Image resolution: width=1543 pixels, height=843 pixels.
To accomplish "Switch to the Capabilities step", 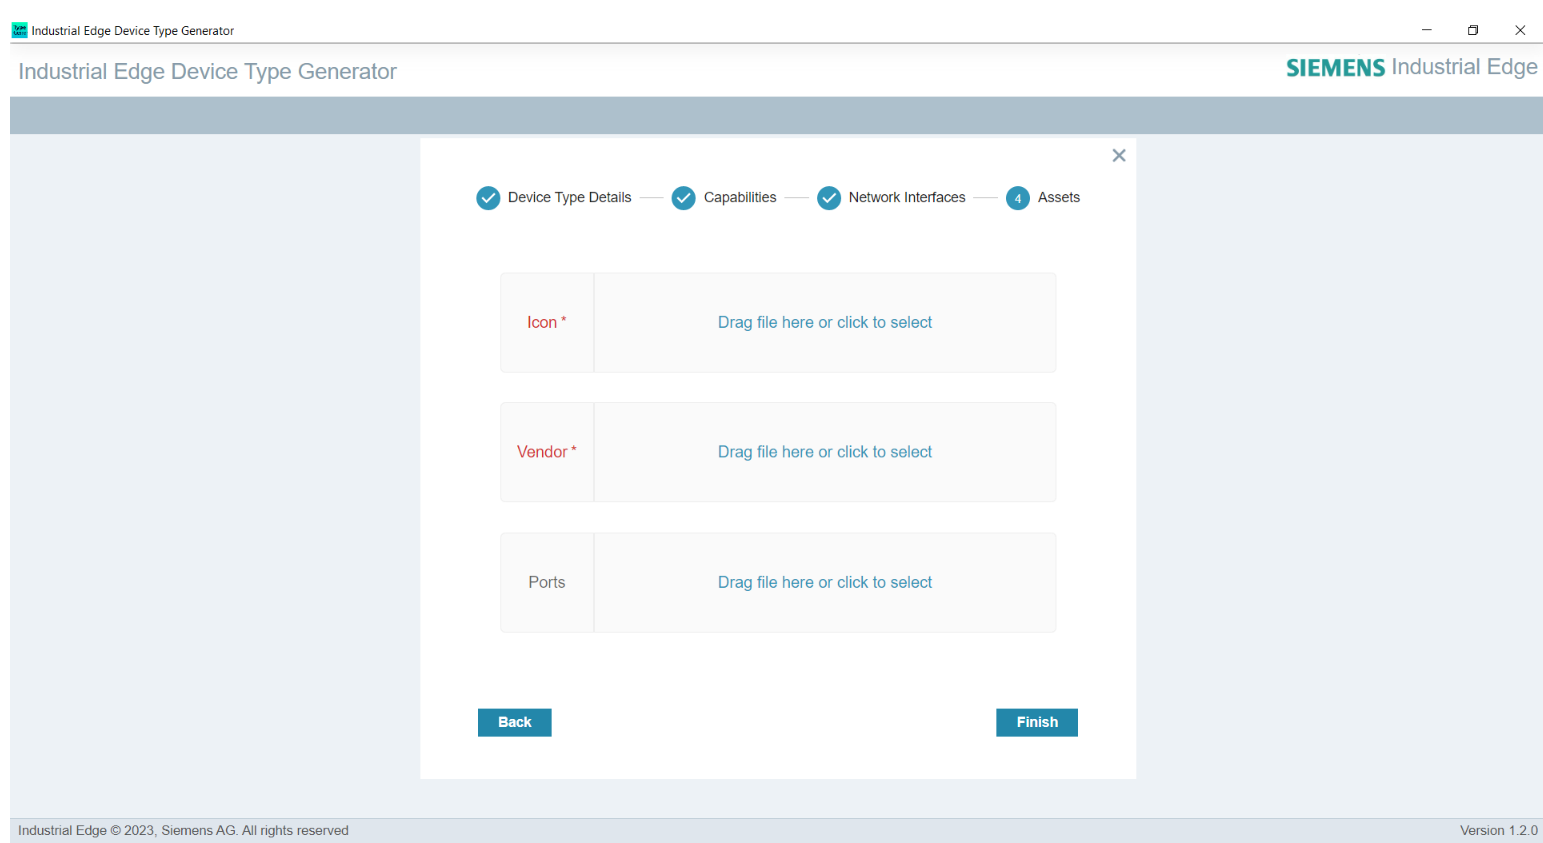I will (x=738, y=197).
